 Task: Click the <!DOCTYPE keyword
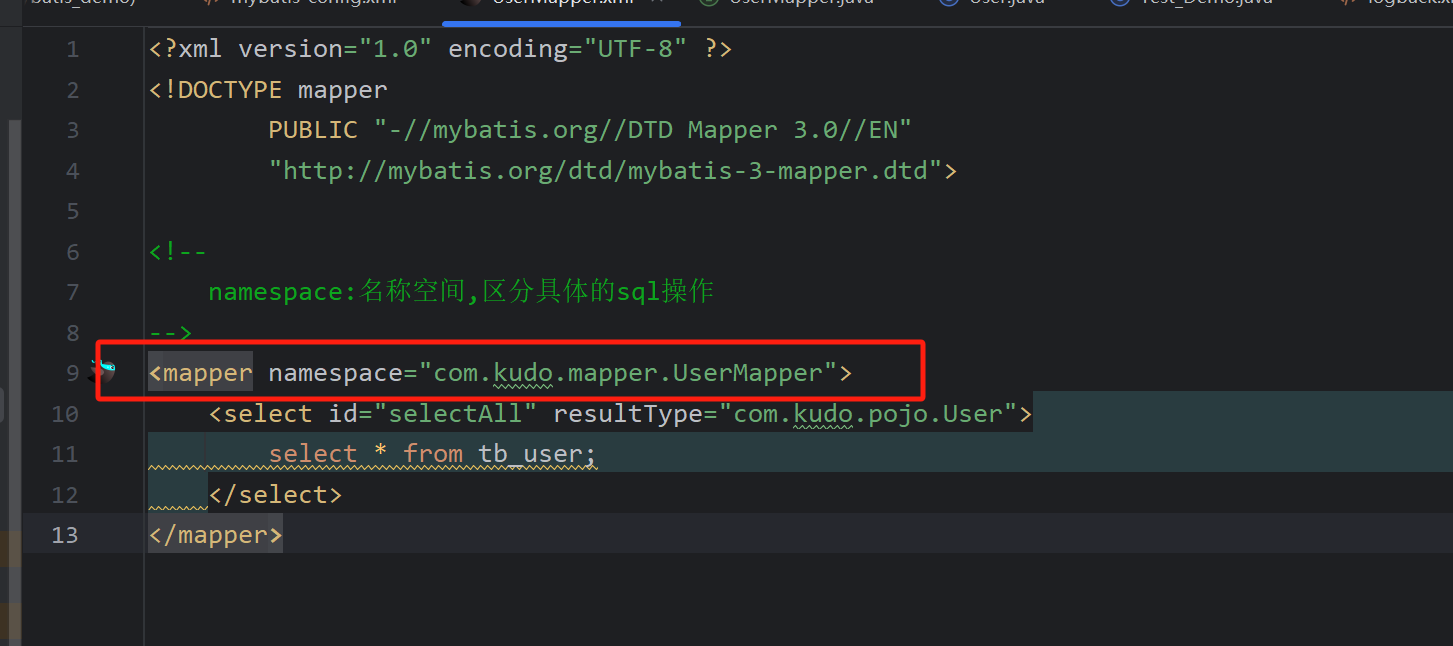point(216,90)
